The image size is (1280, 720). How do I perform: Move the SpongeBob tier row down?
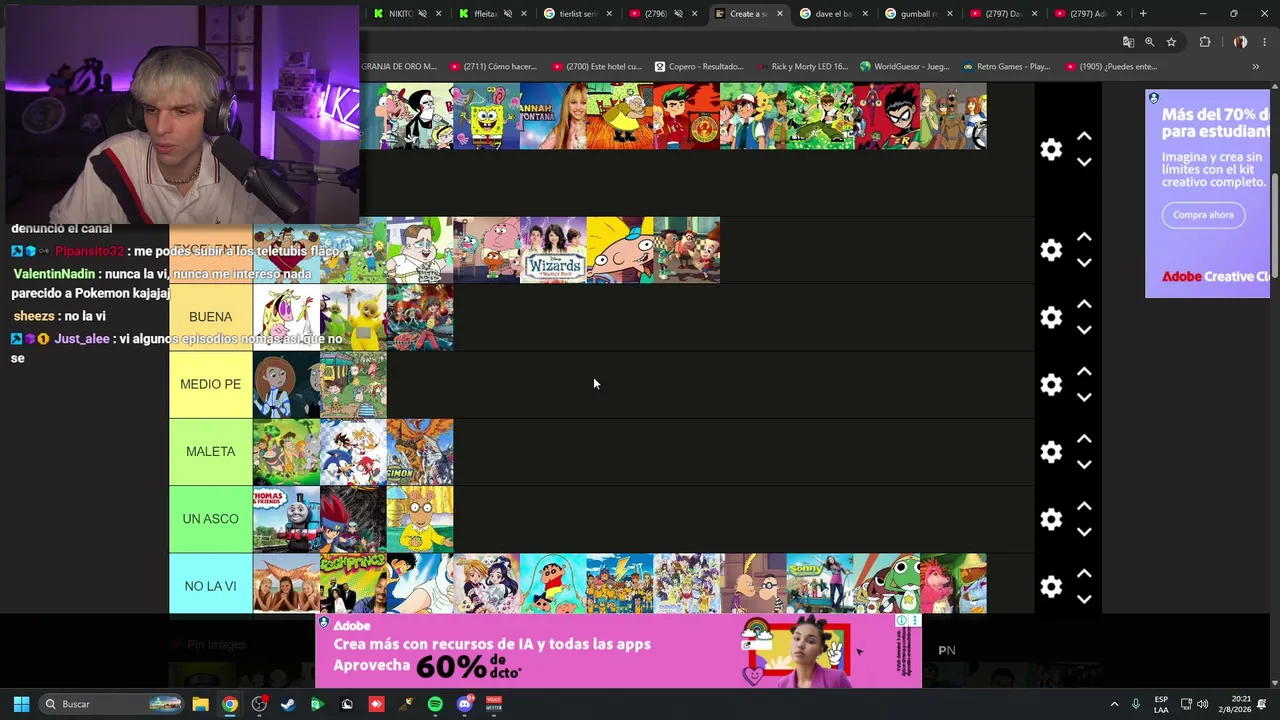pyautogui.click(x=1084, y=162)
